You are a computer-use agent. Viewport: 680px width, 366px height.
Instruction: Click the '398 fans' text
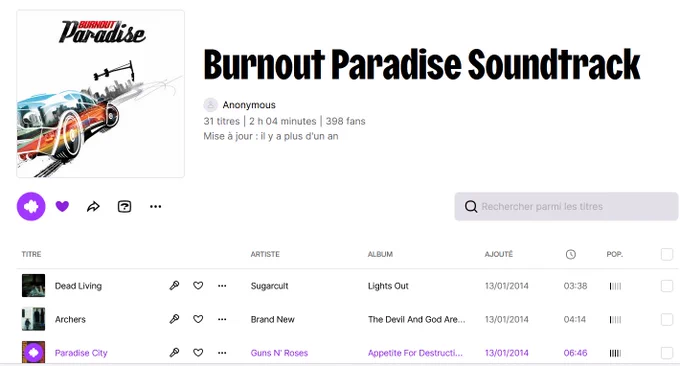click(346, 121)
